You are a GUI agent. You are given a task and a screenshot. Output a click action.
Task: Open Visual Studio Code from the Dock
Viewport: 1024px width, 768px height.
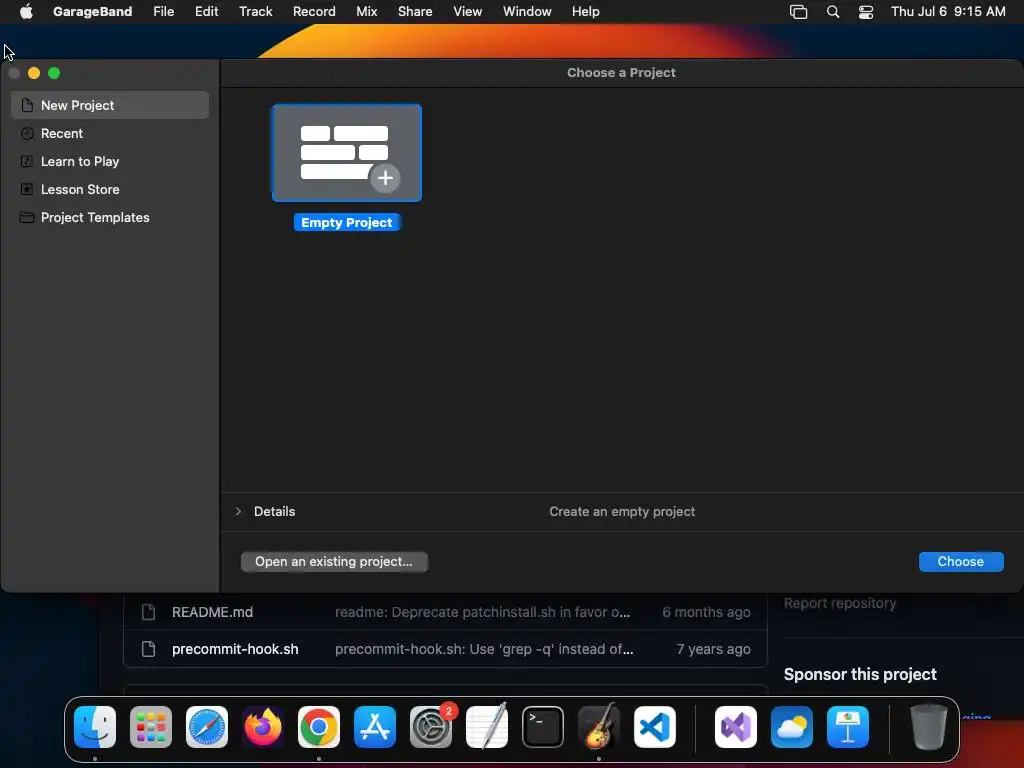pyautogui.click(x=655, y=727)
